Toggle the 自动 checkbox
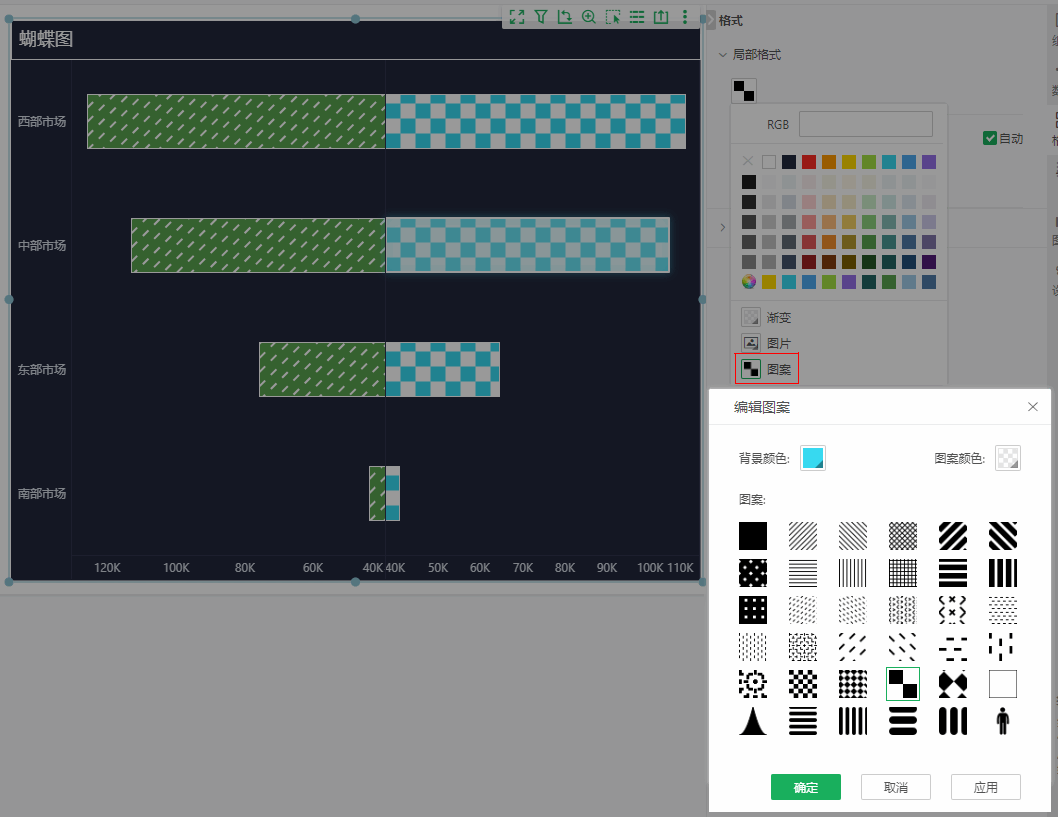The width and height of the screenshot is (1058, 817). pyautogui.click(x=990, y=138)
